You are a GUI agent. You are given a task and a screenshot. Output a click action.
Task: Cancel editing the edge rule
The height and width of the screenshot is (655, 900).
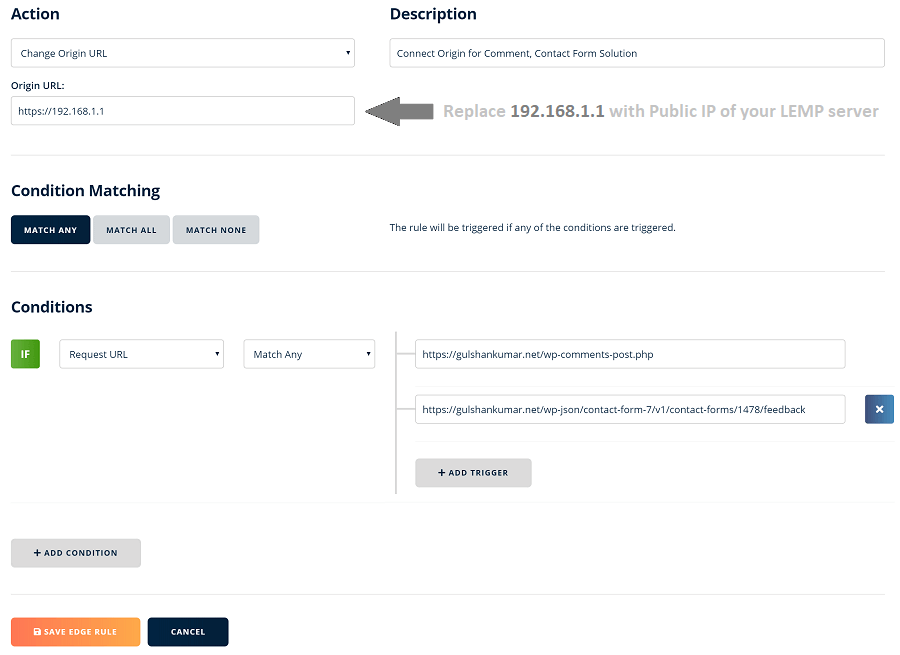click(x=188, y=632)
